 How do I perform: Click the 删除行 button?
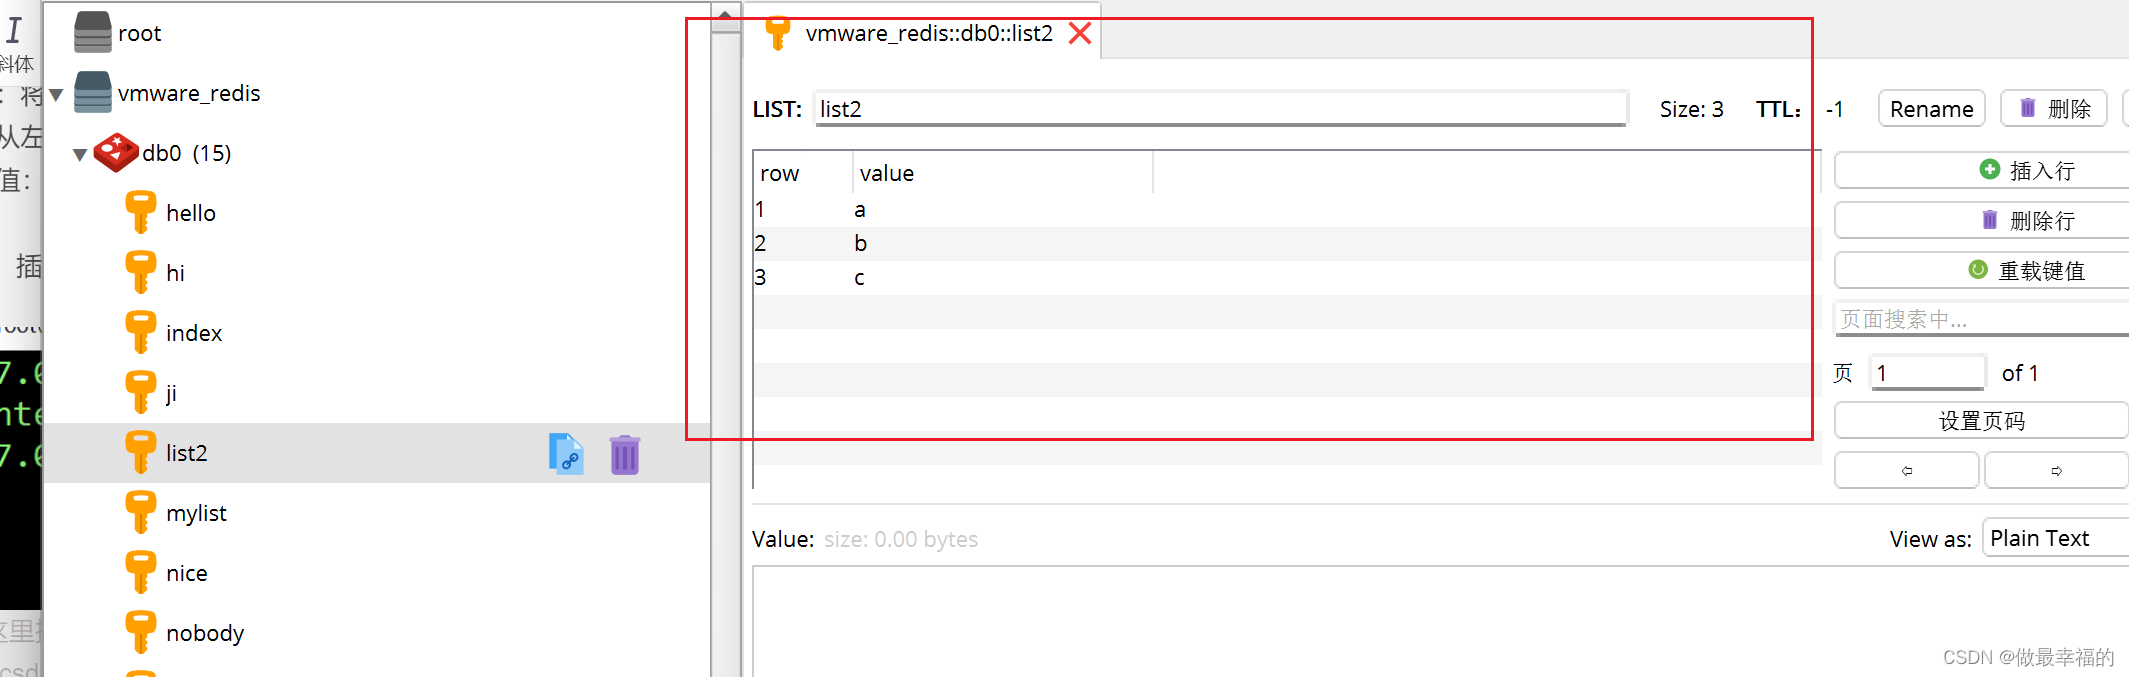pos(1982,220)
